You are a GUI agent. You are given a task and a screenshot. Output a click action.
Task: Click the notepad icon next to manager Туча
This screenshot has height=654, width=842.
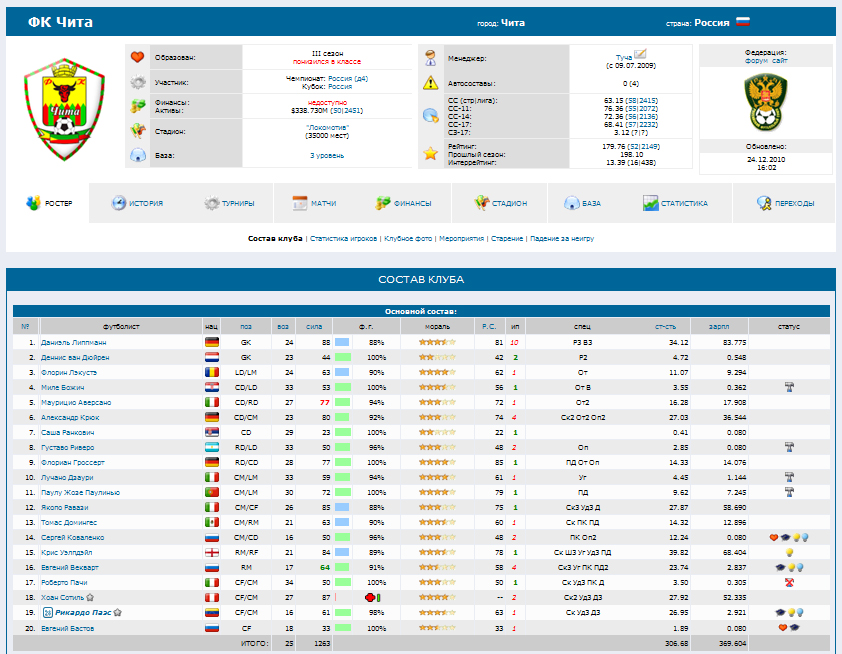point(640,54)
